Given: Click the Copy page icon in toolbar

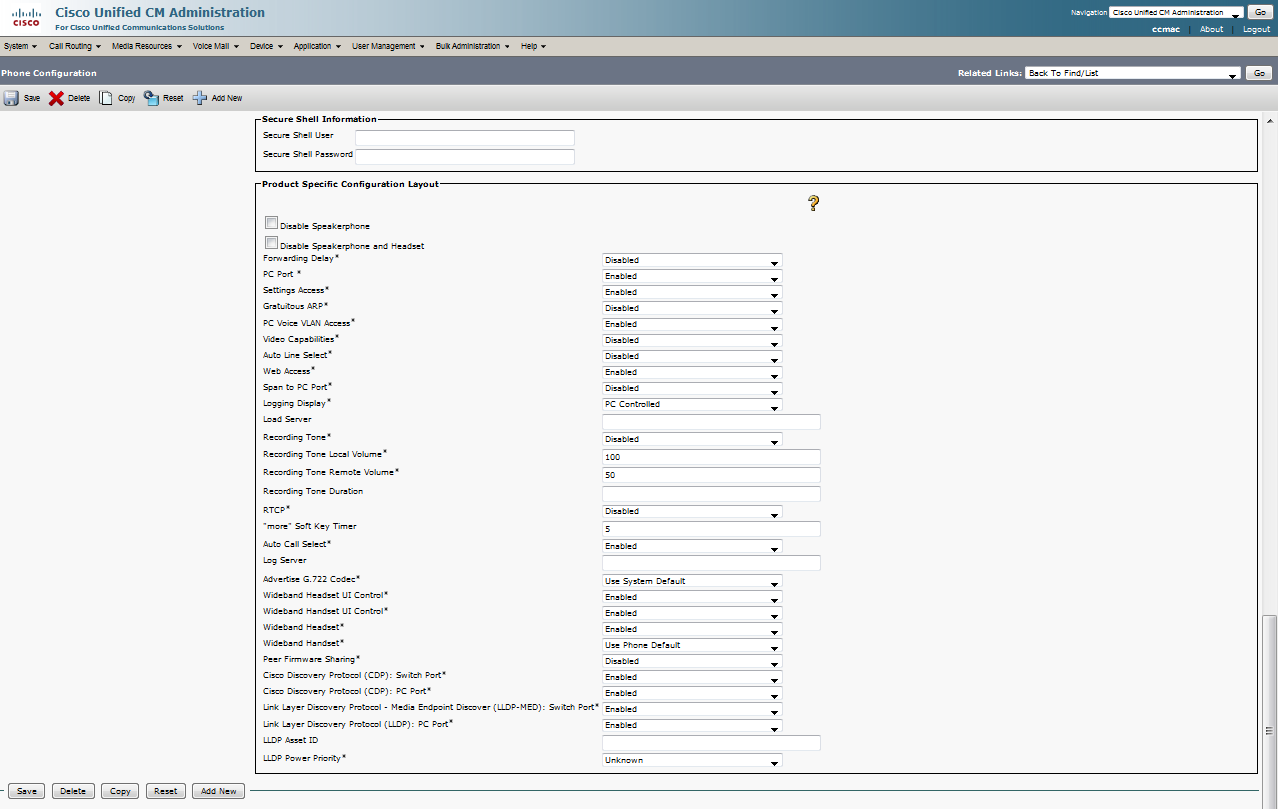Looking at the screenshot, I should pyautogui.click(x=106, y=98).
